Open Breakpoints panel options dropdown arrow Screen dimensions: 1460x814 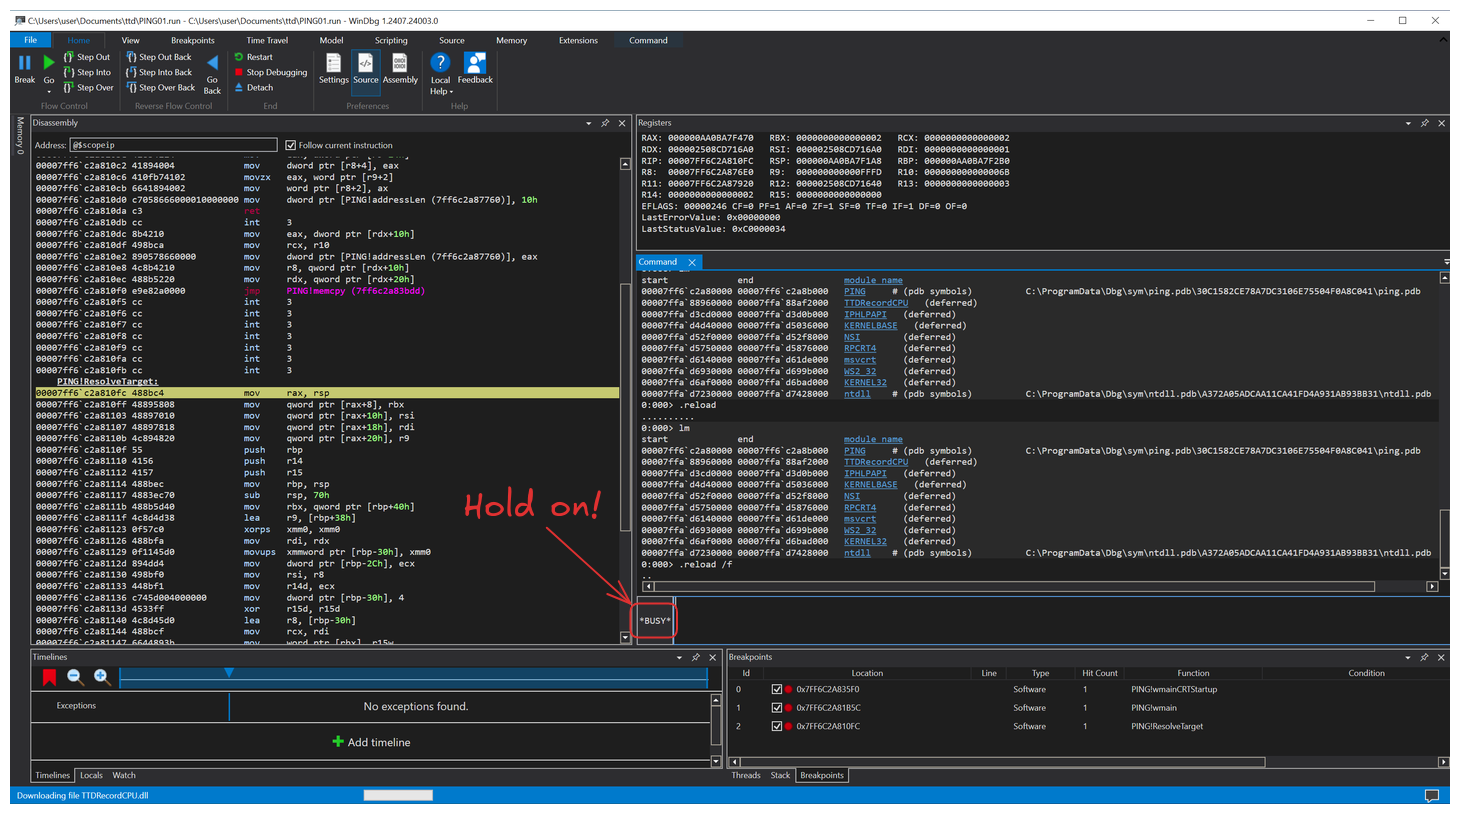[1408, 657]
